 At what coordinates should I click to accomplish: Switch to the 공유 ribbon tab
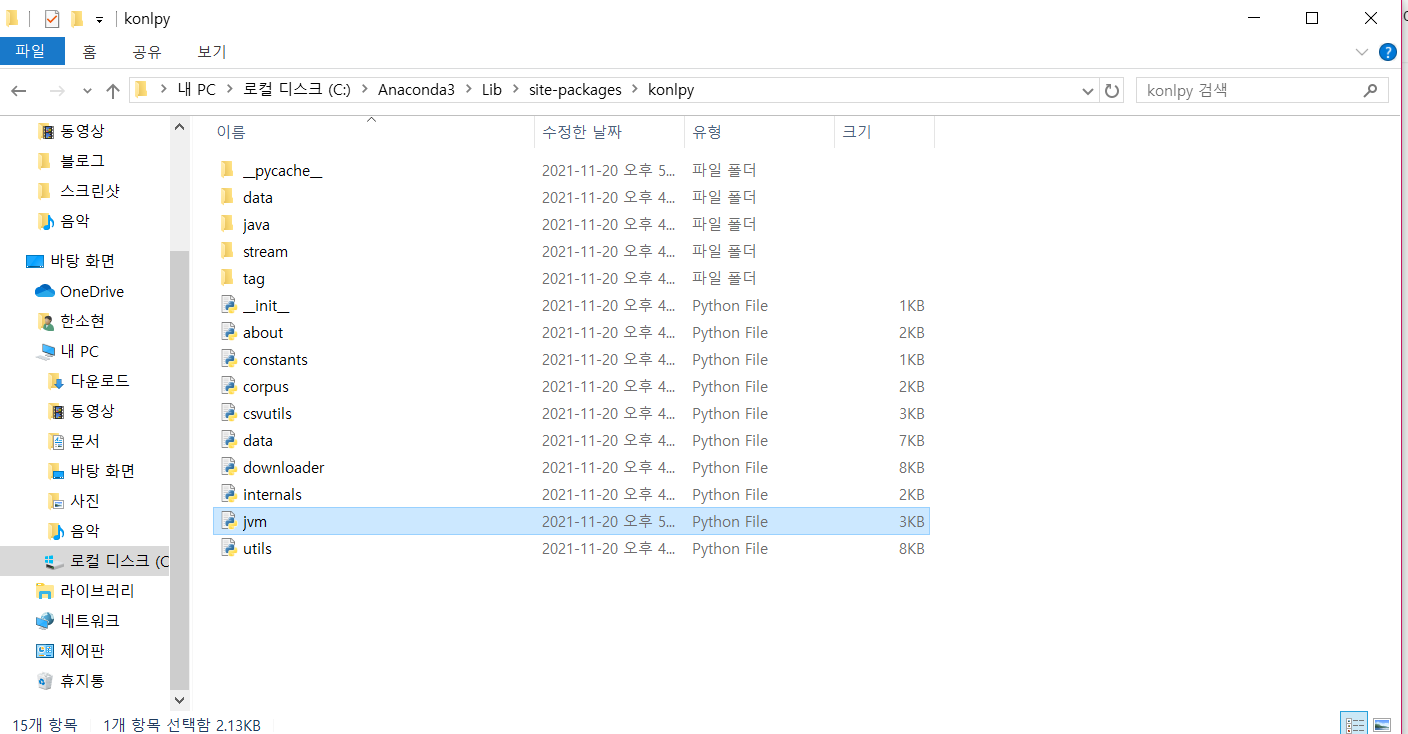[147, 52]
